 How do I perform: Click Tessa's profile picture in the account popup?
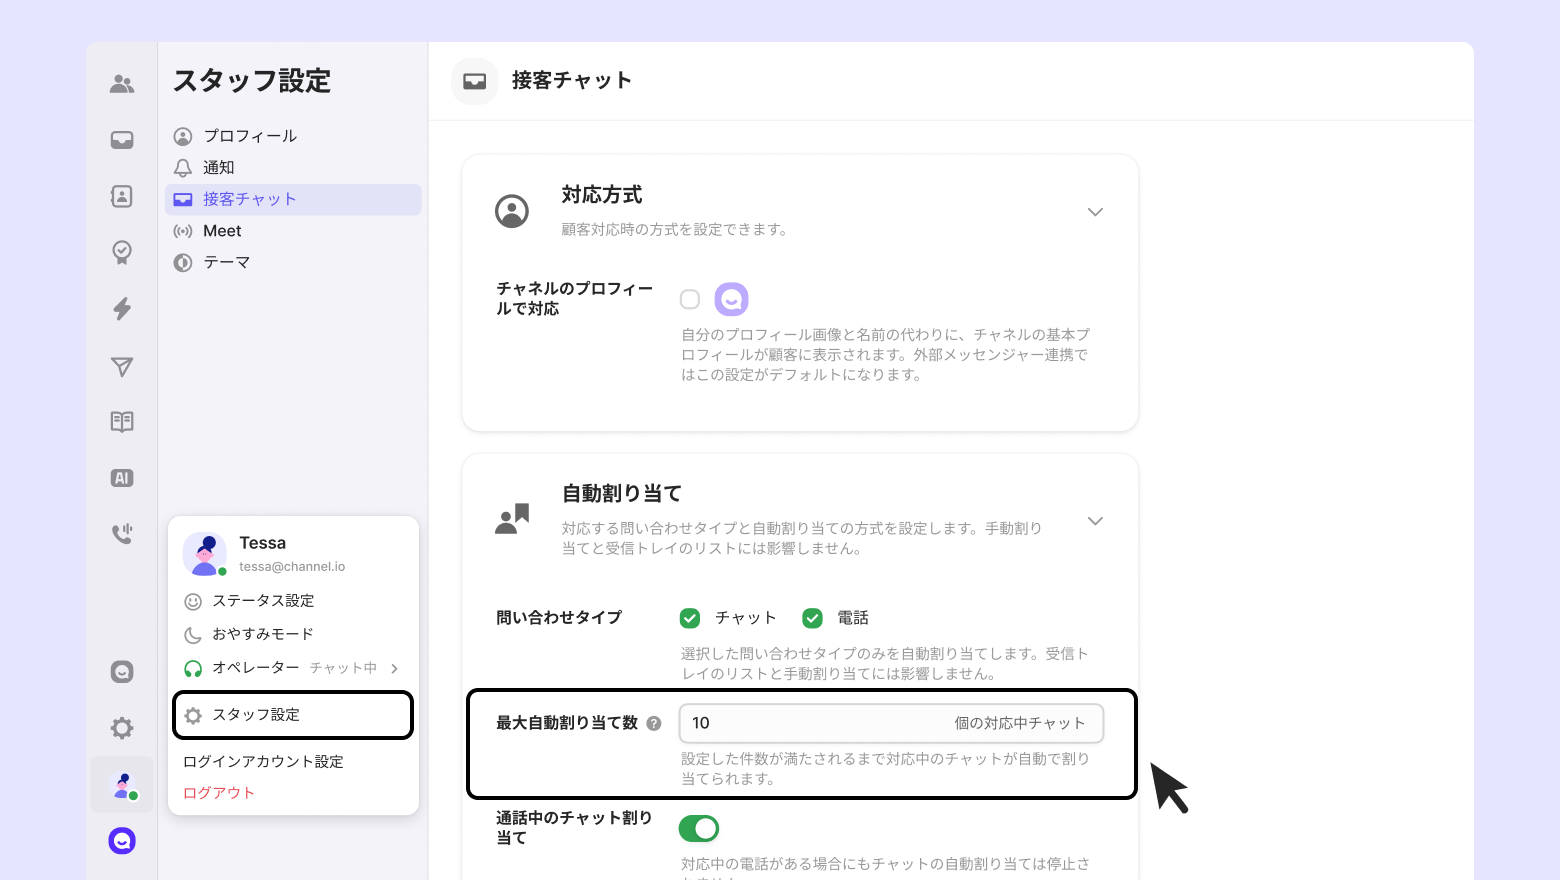click(x=204, y=554)
